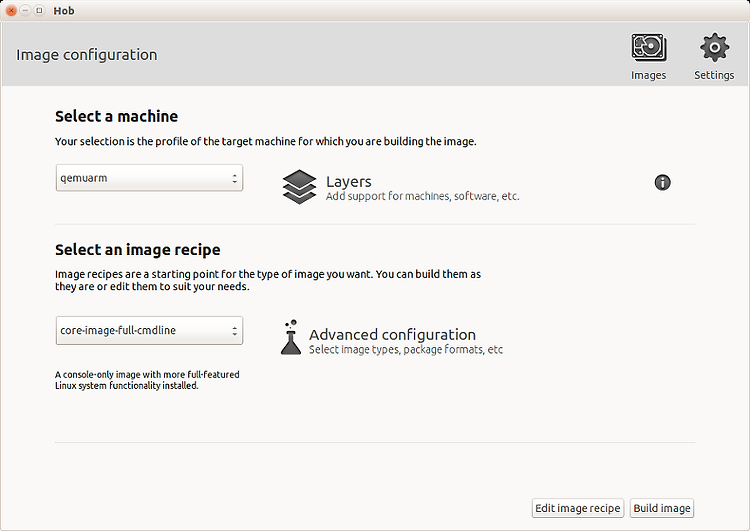The width and height of the screenshot is (750, 531).
Task: Minimize the Hob window
Action: (x=25, y=11)
